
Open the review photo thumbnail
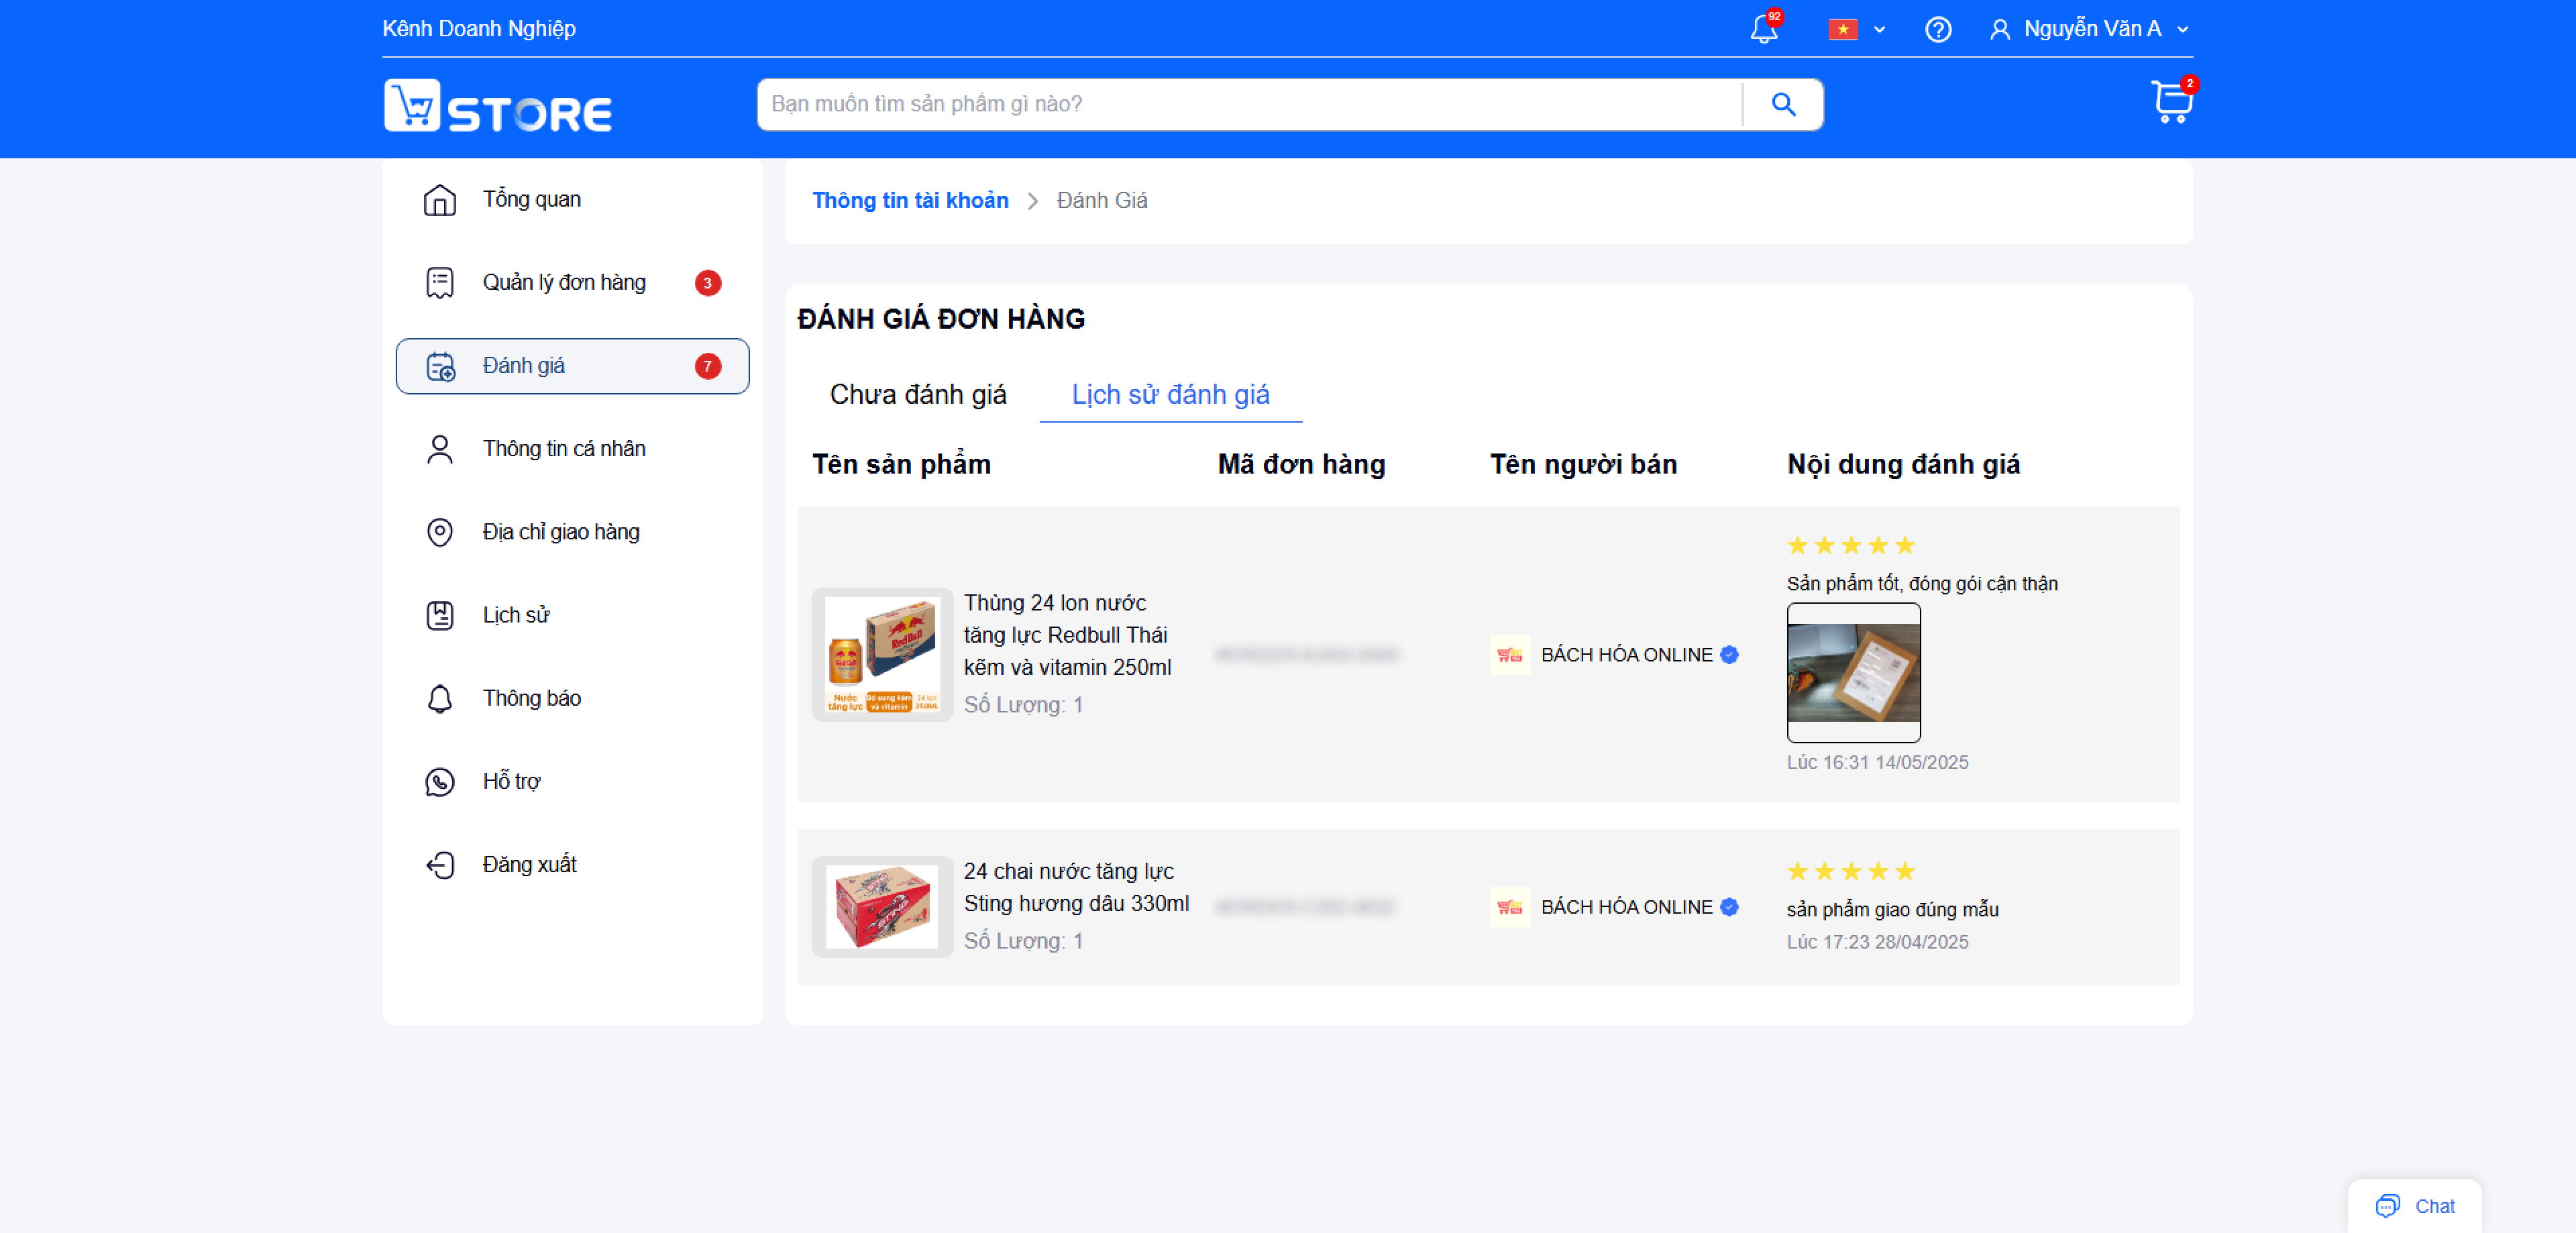click(x=1853, y=672)
